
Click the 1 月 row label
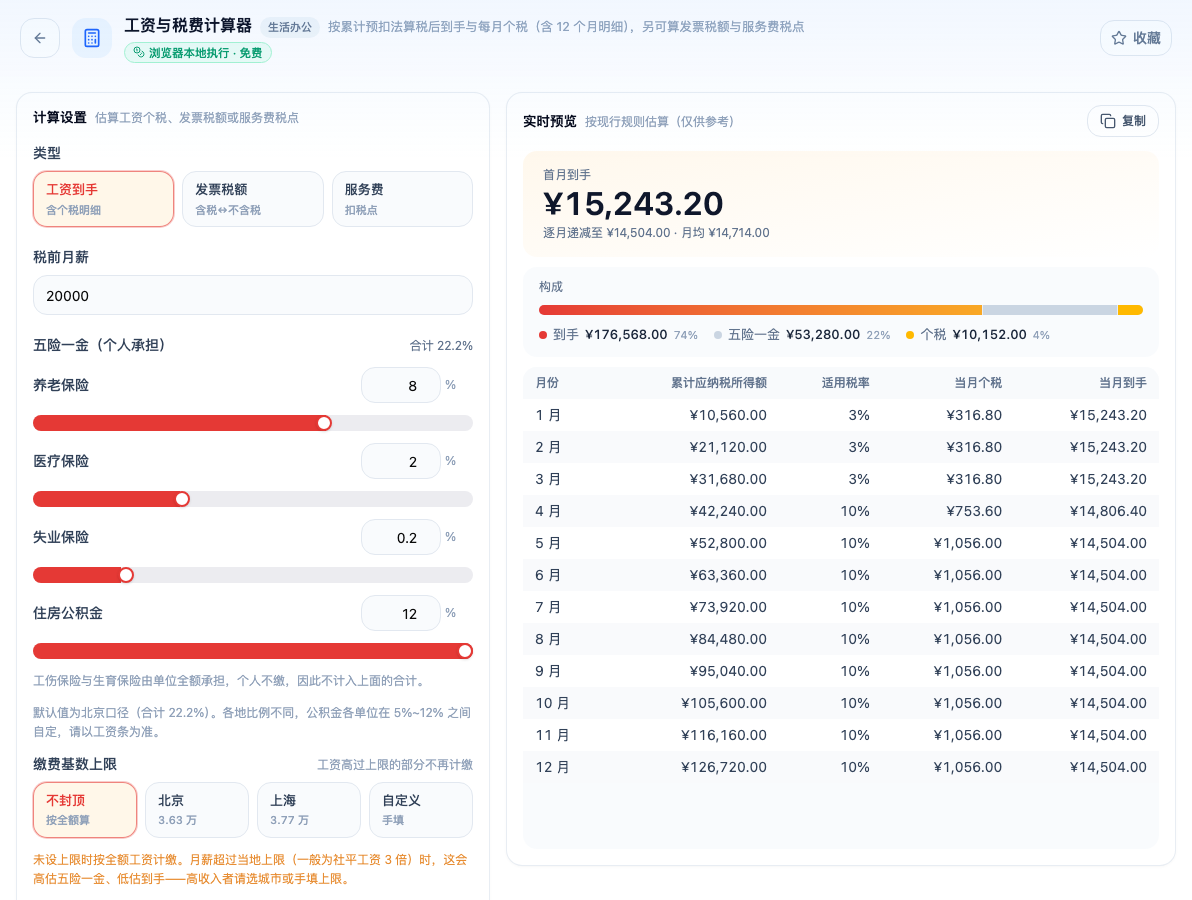pyautogui.click(x=548, y=415)
